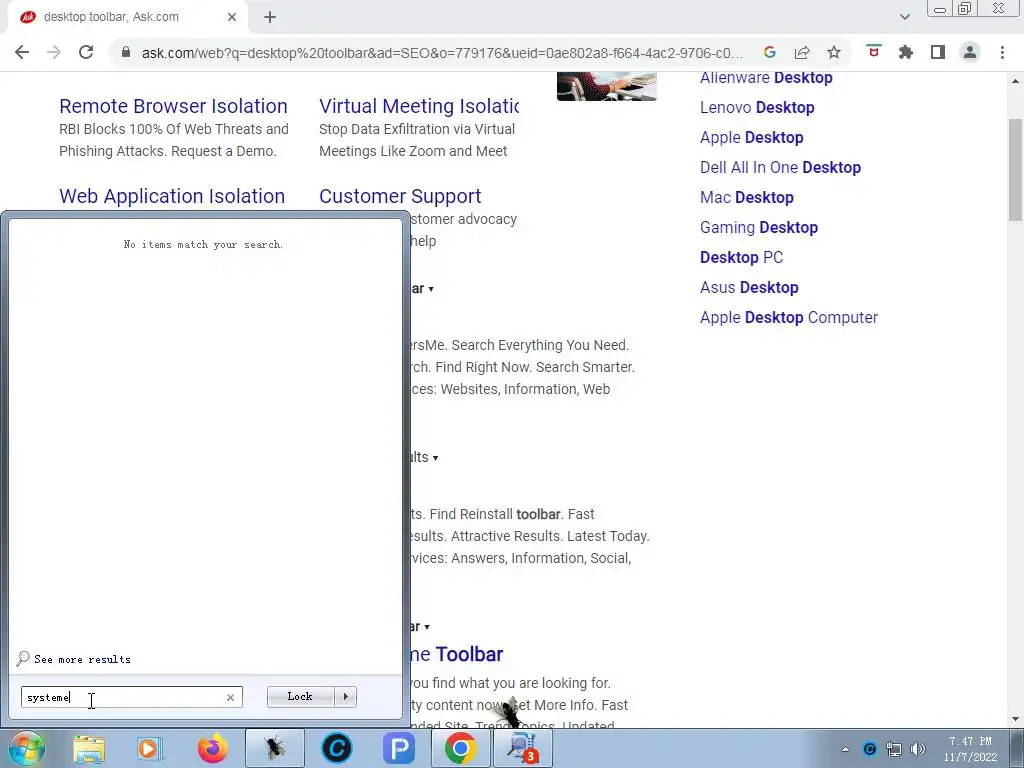Open Alienware Desktop related search
Screen dimensions: 1024x768
pyautogui.click(x=766, y=78)
